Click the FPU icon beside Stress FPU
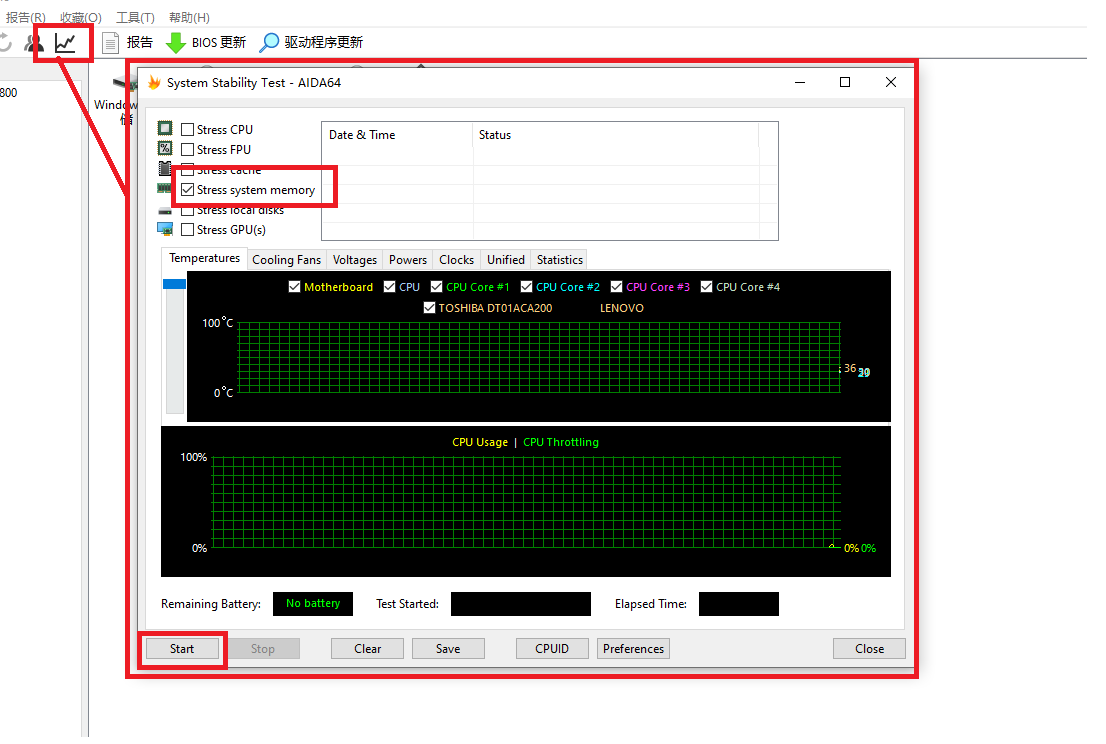The width and height of the screenshot is (1106, 744). coord(165,149)
